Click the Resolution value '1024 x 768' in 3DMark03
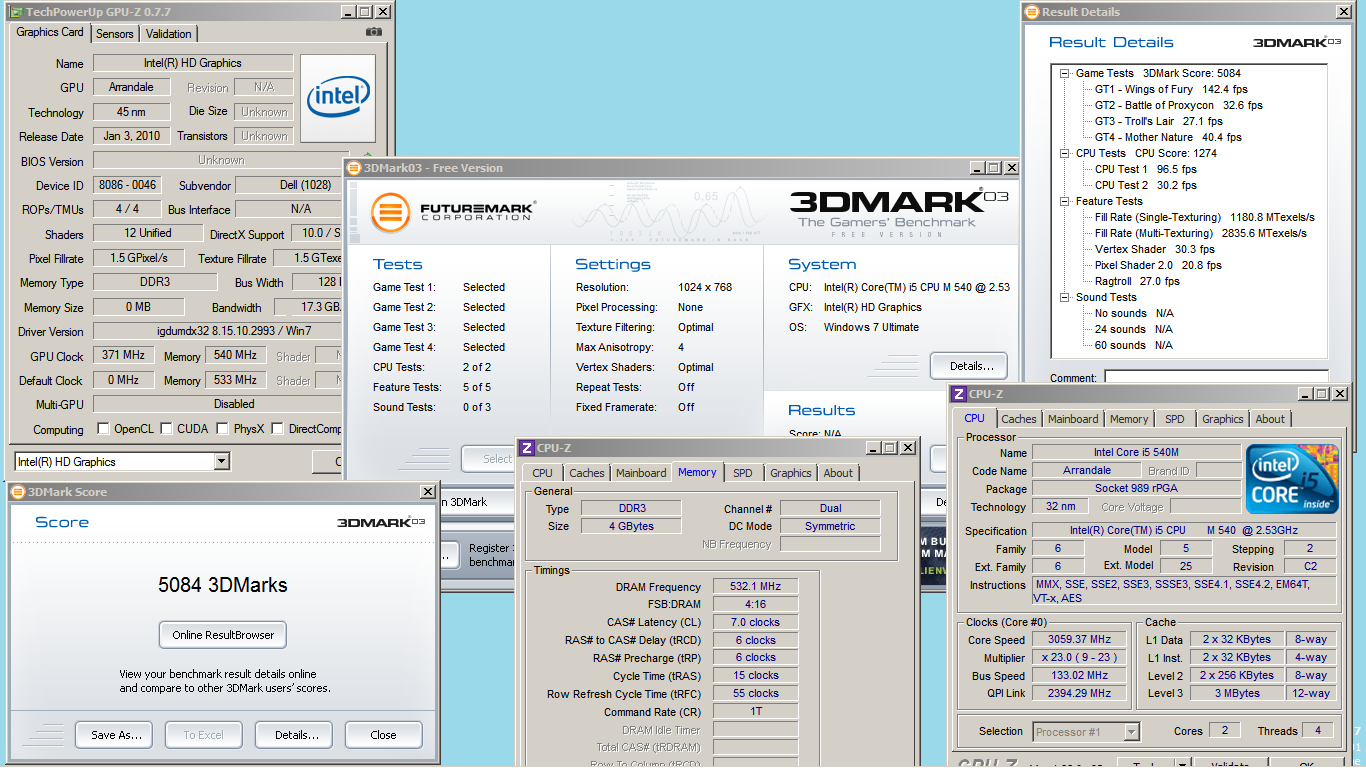 point(705,287)
